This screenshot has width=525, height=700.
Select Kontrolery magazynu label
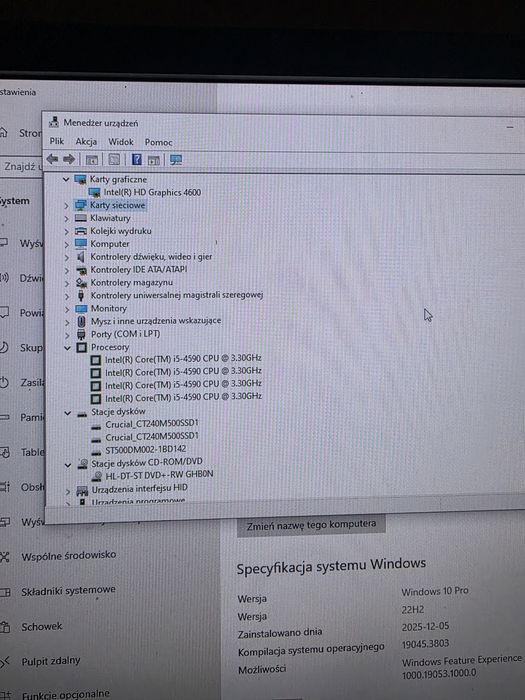click(132, 283)
